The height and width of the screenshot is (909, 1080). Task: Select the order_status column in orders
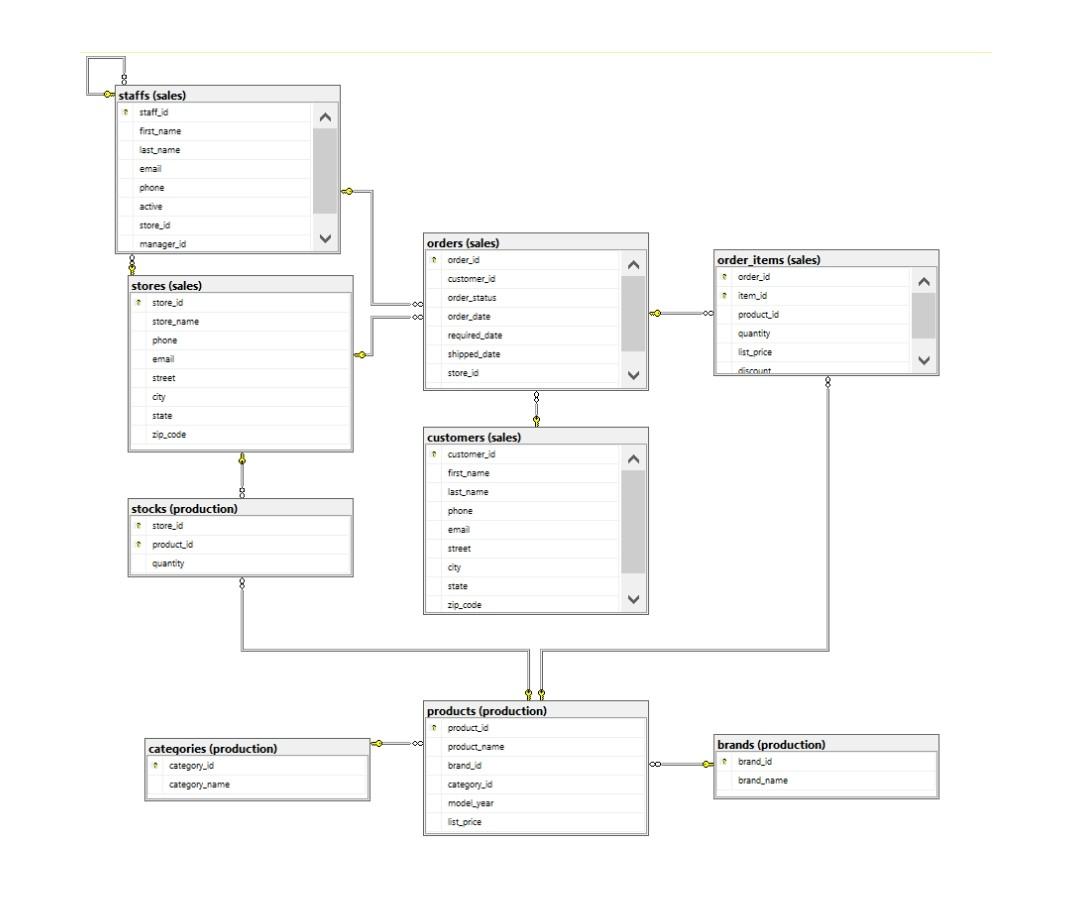coord(523,297)
